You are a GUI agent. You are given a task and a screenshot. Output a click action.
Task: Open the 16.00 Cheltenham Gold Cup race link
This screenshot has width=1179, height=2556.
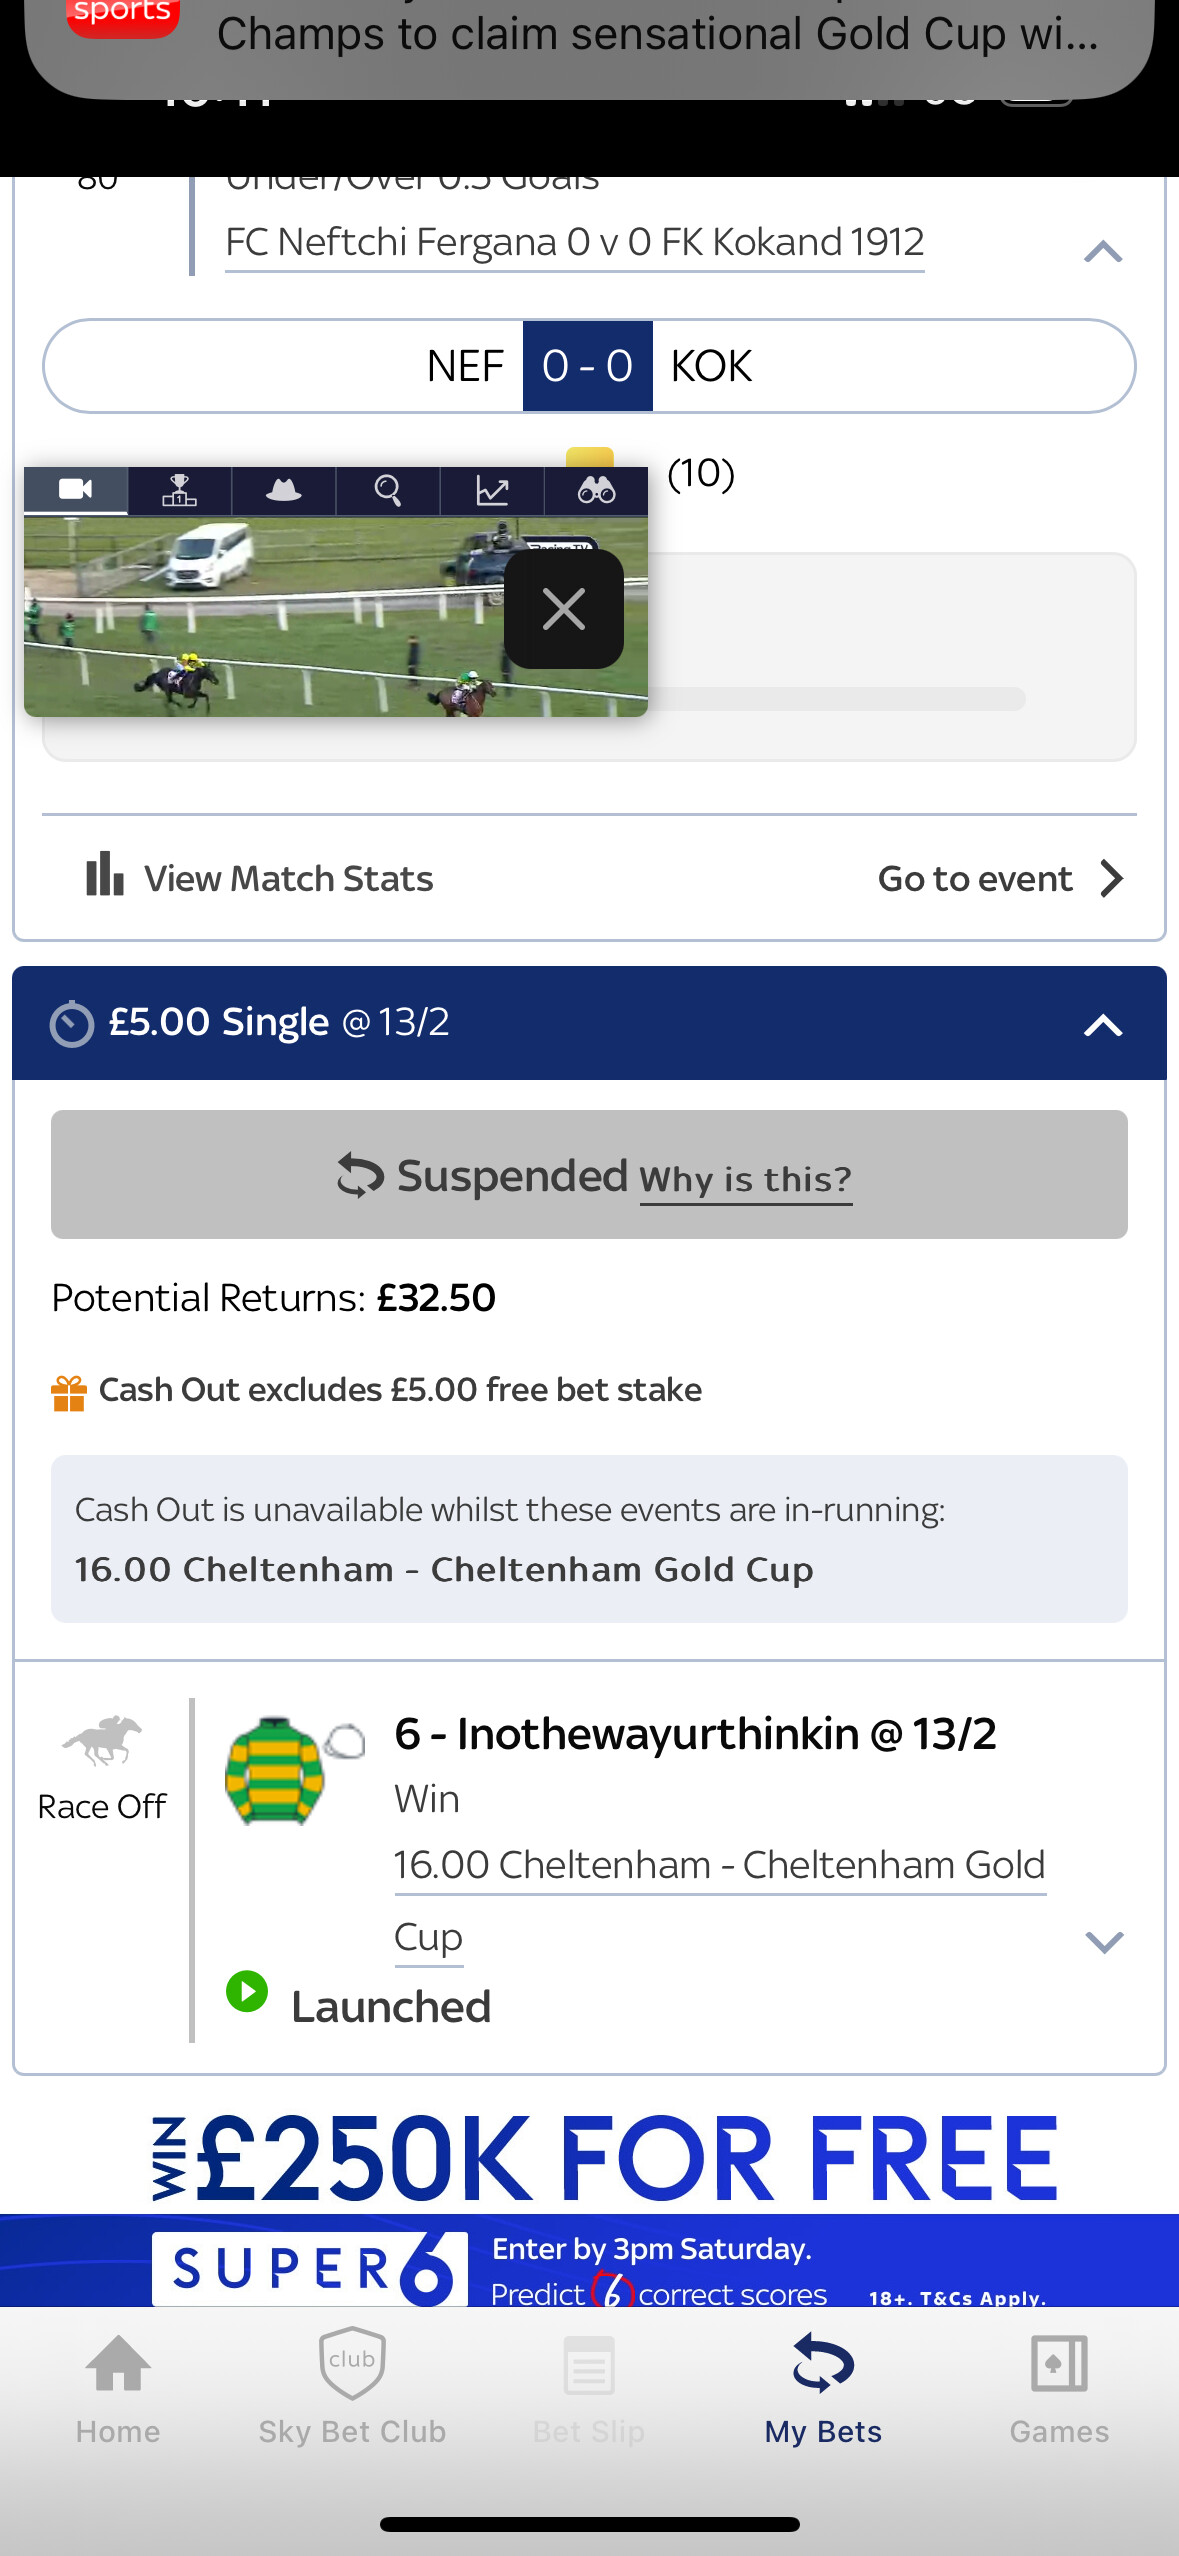[720, 1900]
